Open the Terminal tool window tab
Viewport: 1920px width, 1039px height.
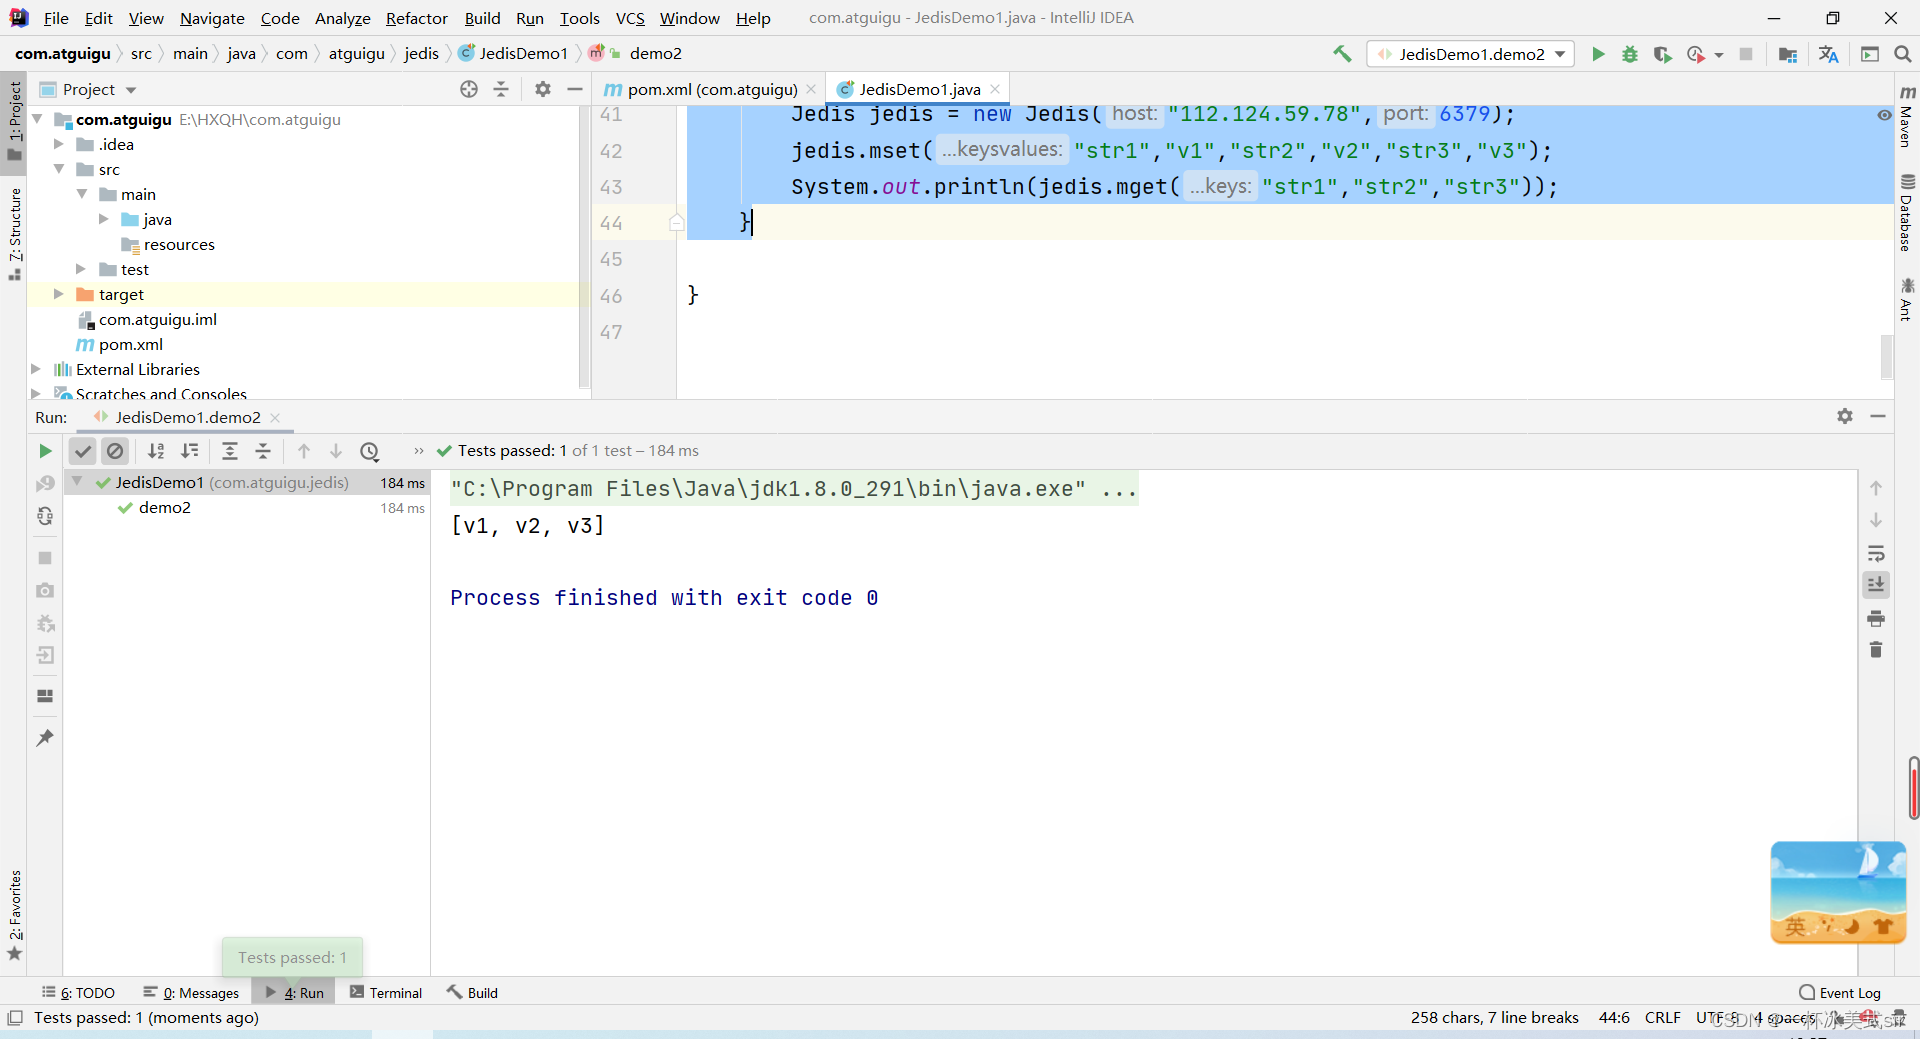pos(386,993)
